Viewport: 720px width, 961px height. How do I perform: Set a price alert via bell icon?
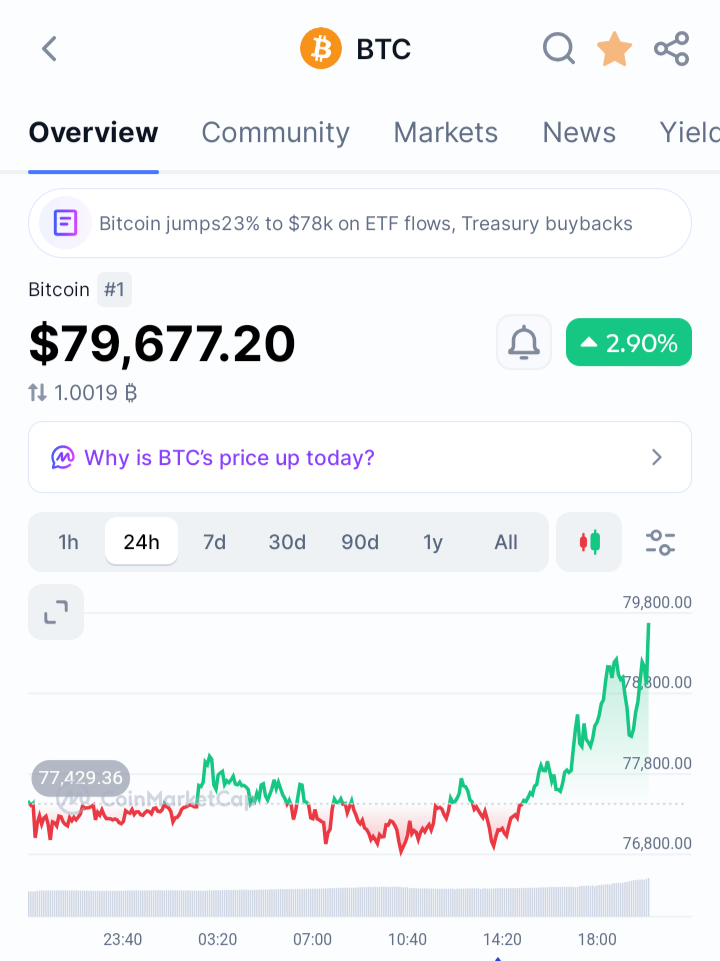(524, 343)
